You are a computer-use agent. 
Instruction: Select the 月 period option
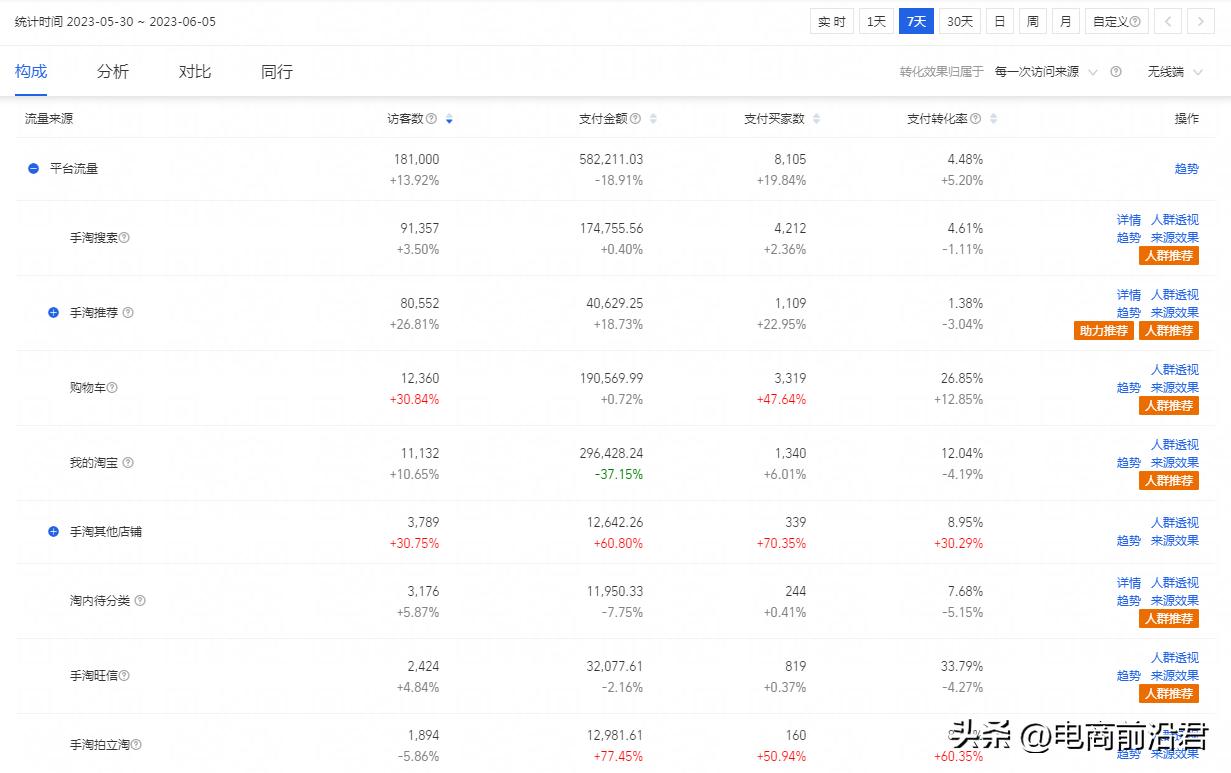[1065, 20]
